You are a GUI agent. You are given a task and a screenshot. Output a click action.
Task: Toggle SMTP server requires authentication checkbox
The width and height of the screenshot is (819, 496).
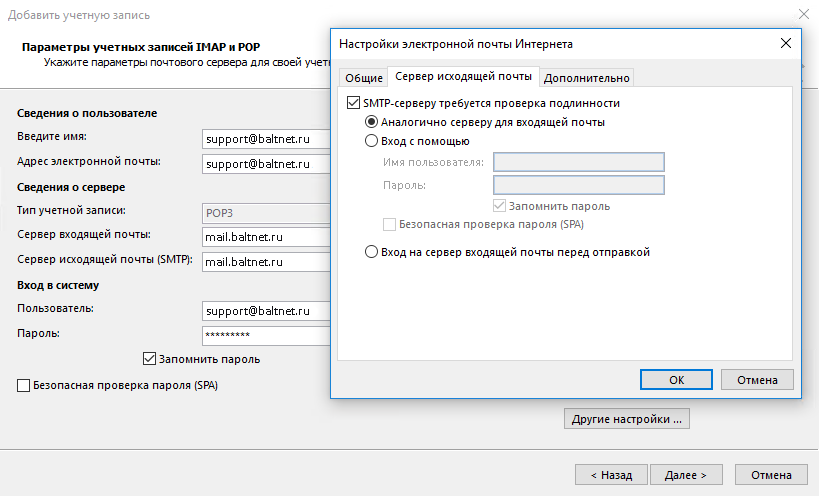(x=352, y=103)
